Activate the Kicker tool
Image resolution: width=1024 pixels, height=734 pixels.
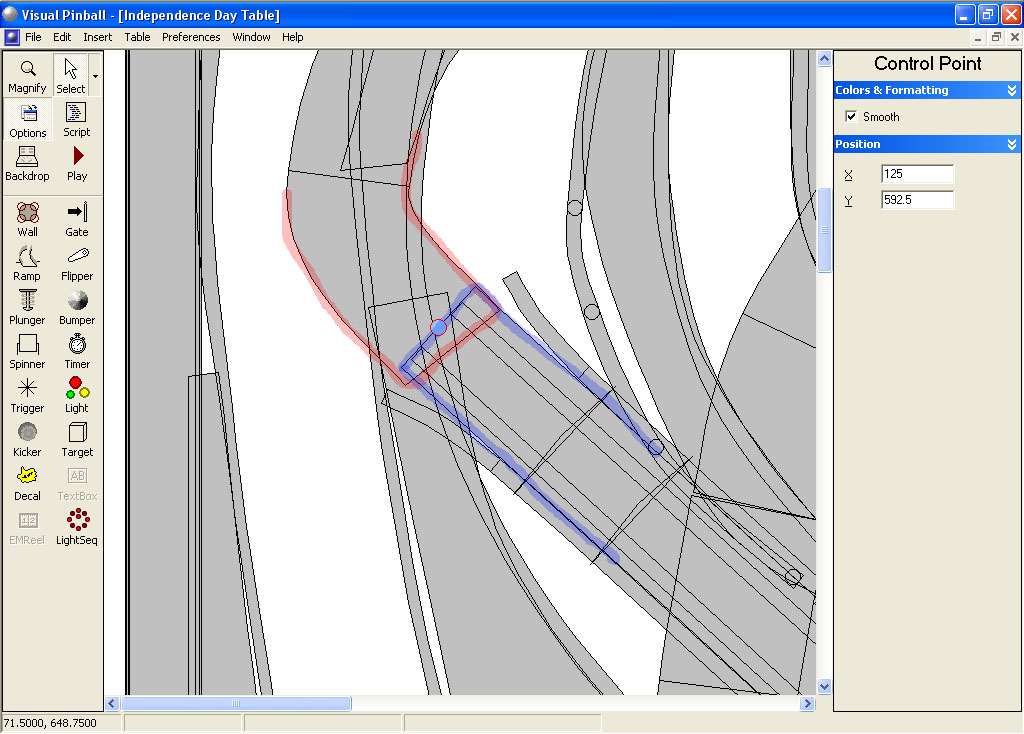point(28,439)
